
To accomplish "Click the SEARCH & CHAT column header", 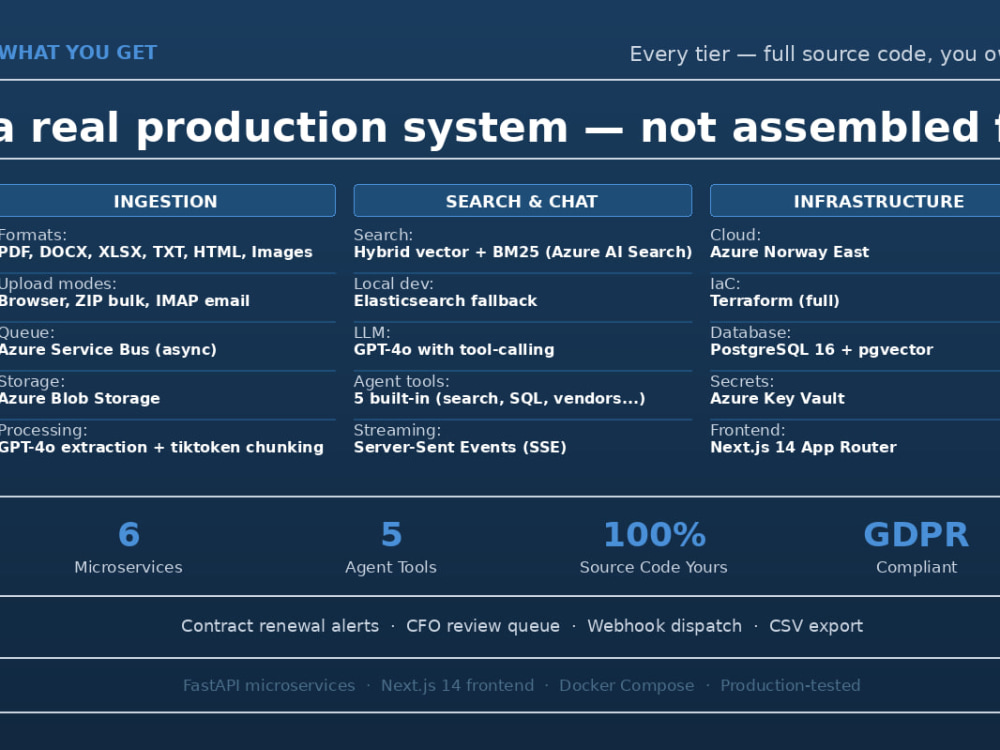I will [x=522, y=201].
